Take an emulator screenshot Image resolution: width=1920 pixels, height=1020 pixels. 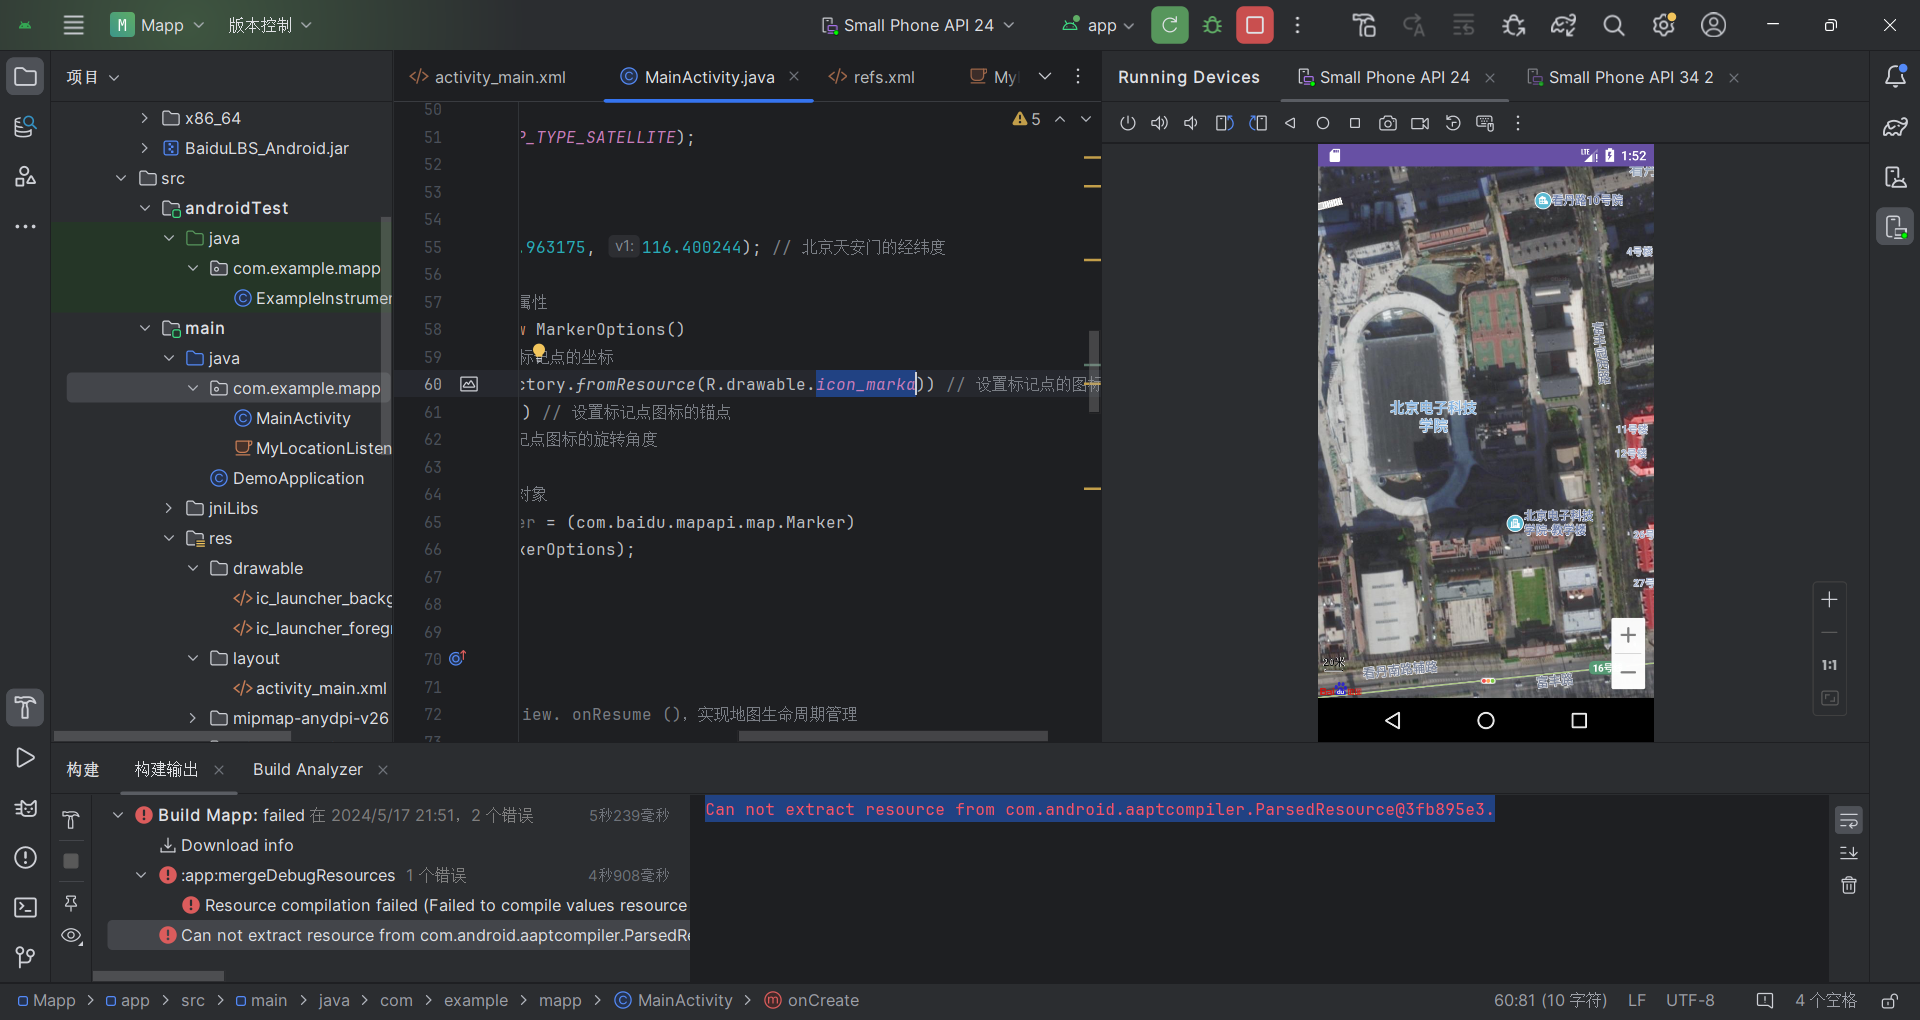[x=1387, y=123]
